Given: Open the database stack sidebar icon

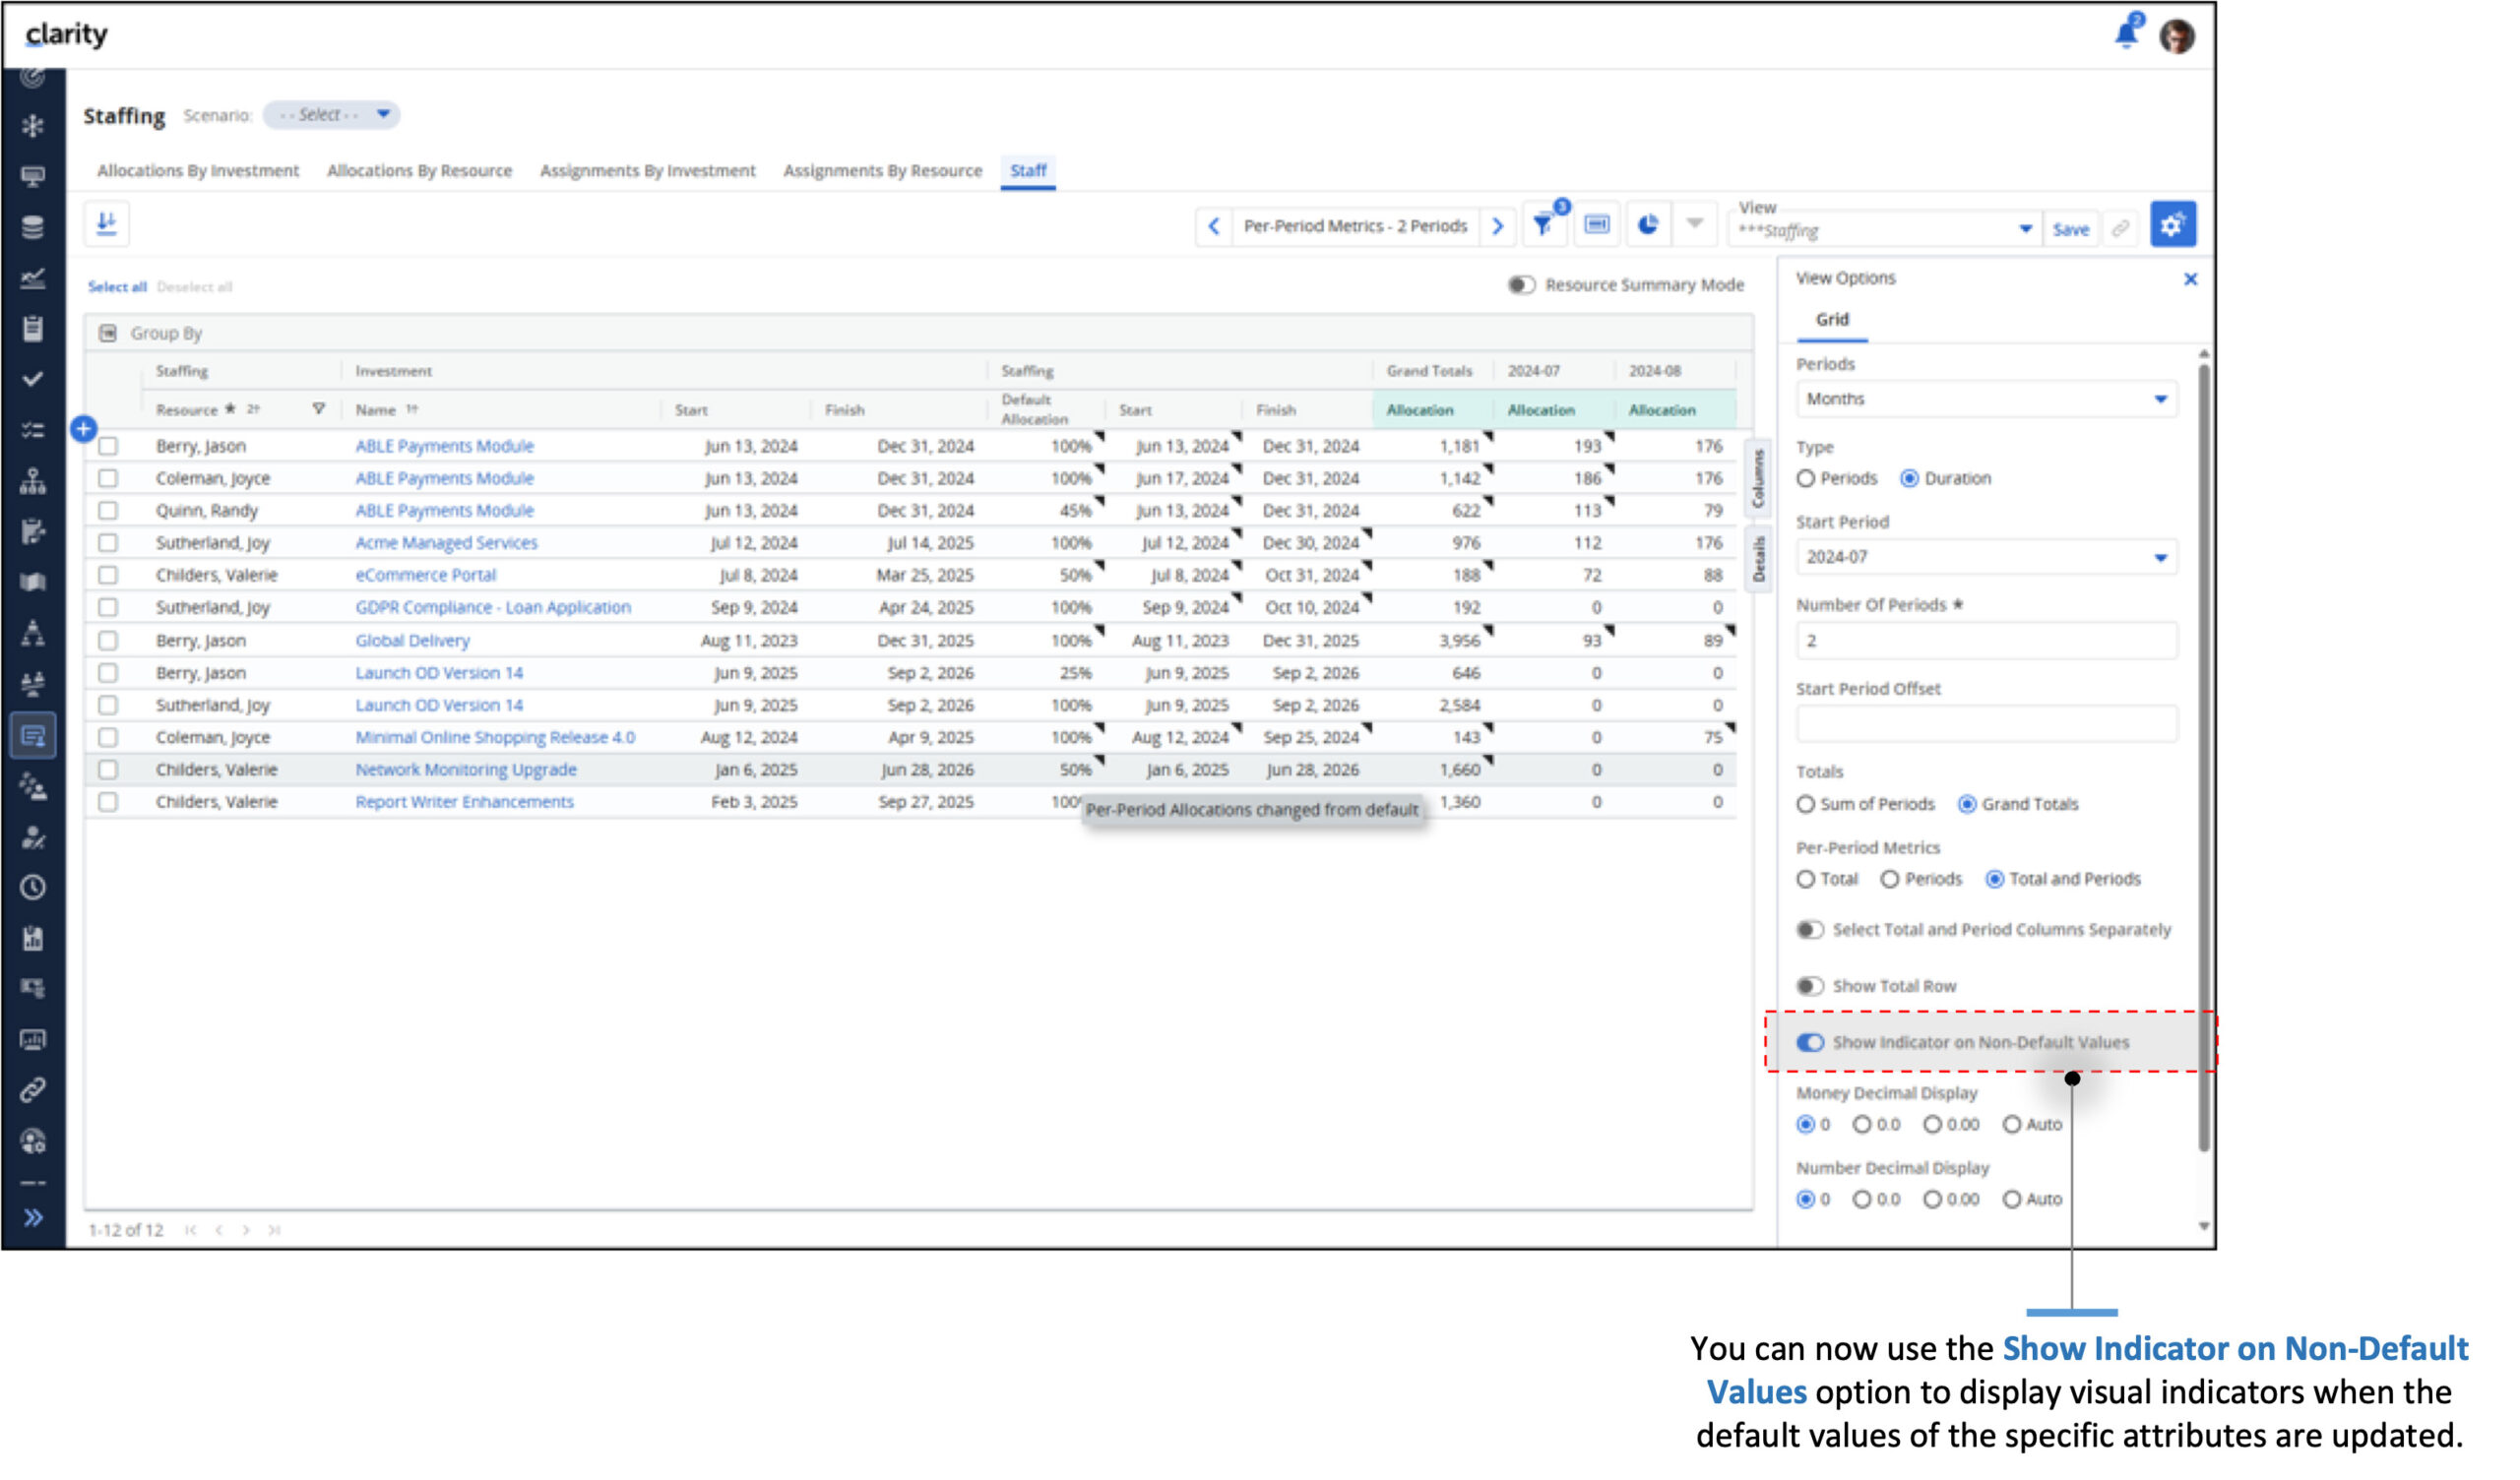Looking at the screenshot, I should tap(33, 228).
